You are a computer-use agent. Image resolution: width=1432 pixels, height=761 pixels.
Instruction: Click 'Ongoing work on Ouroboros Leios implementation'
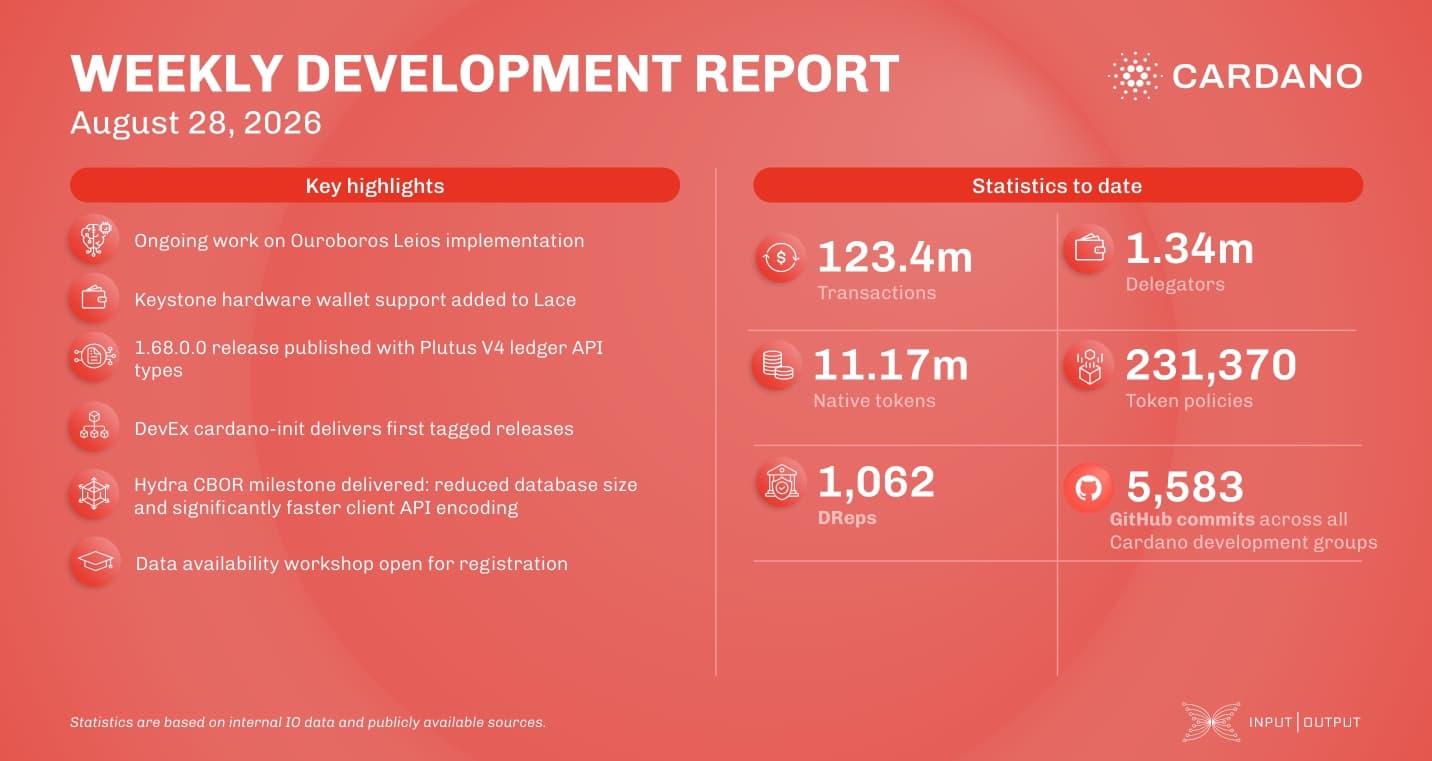pyautogui.click(x=359, y=240)
